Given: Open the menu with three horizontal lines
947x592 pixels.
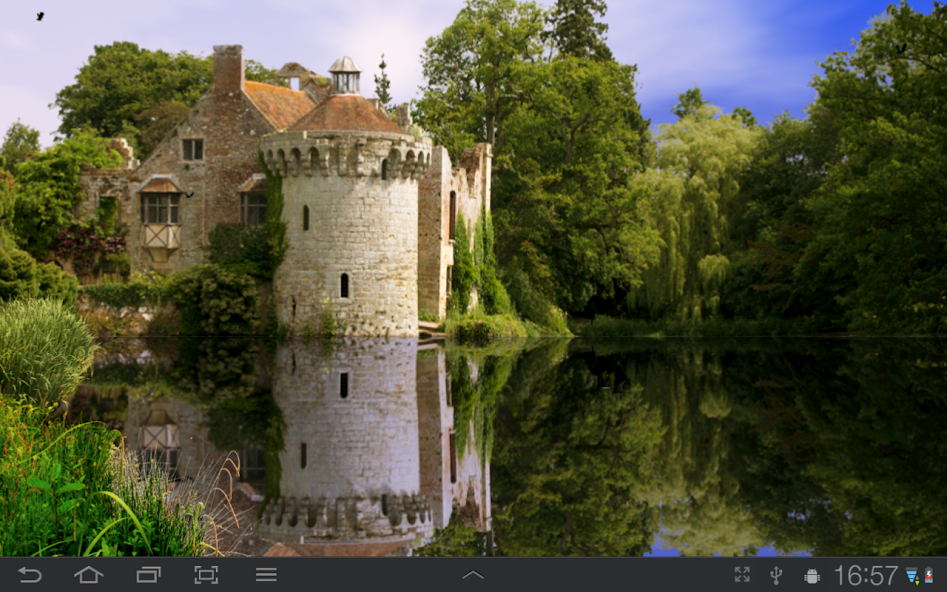Looking at the screenshot, I should pos(266,574).
